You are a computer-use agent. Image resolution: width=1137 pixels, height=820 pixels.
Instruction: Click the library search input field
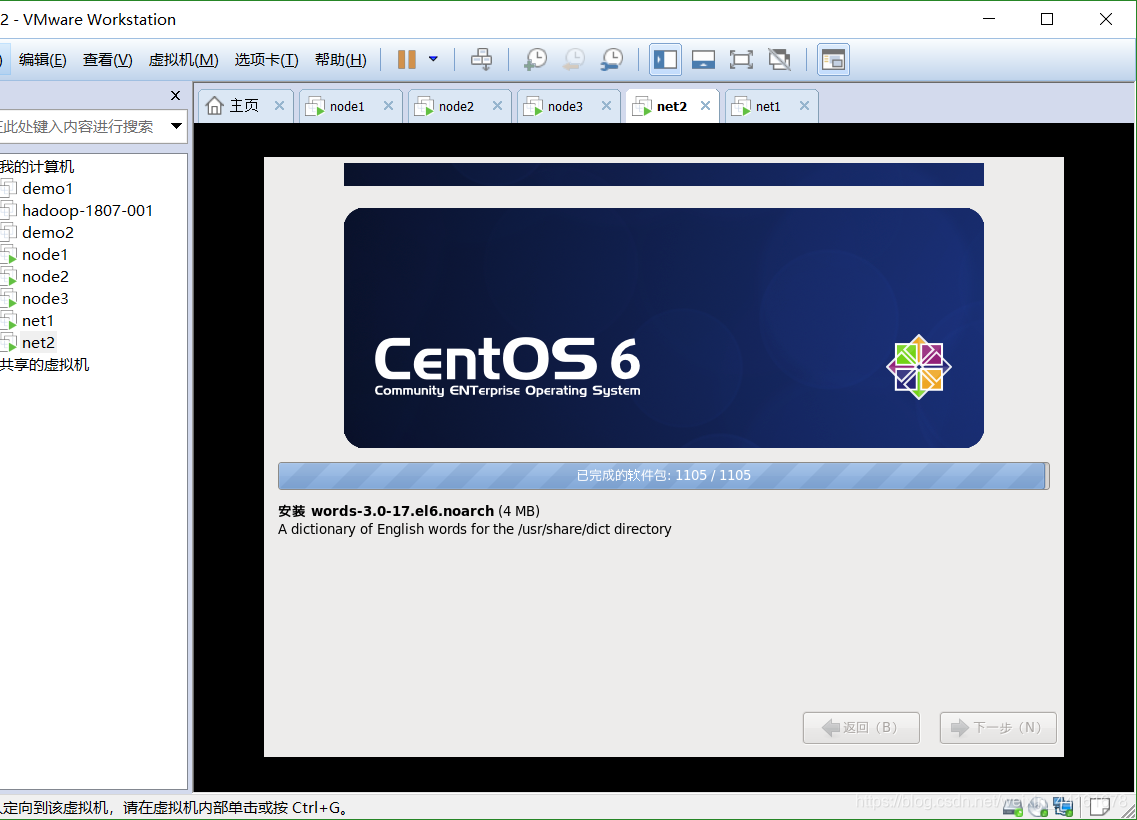pos(82,127)
